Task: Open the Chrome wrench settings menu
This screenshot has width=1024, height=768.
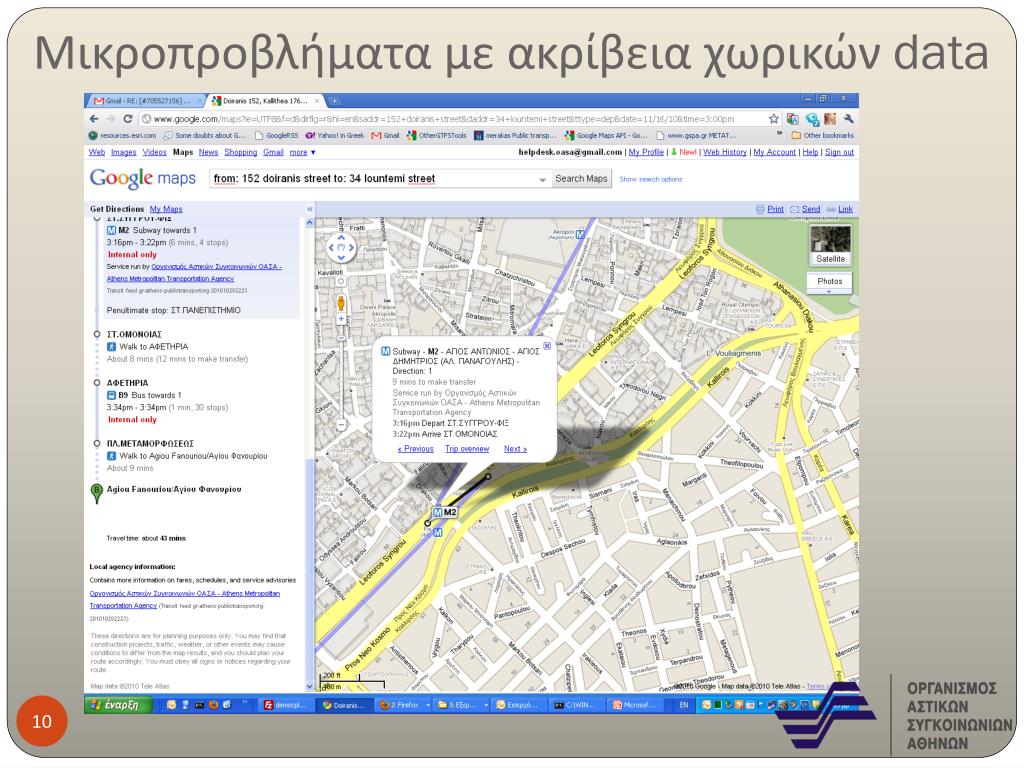Action: tap(848, 119)
